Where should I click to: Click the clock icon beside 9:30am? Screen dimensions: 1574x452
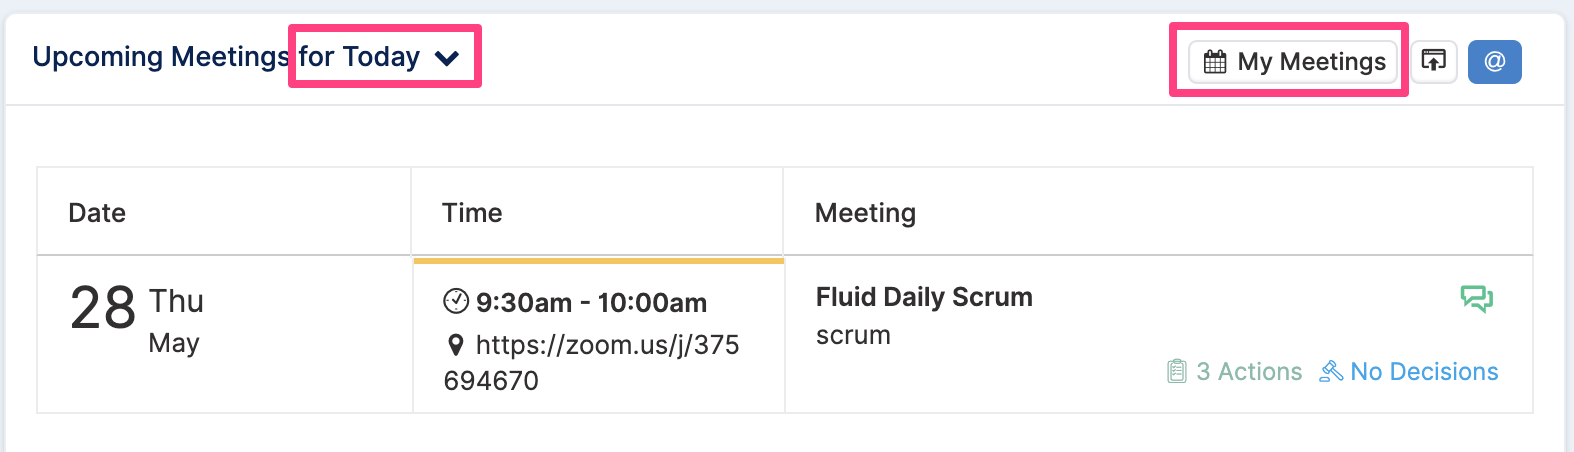coord(456,301)
